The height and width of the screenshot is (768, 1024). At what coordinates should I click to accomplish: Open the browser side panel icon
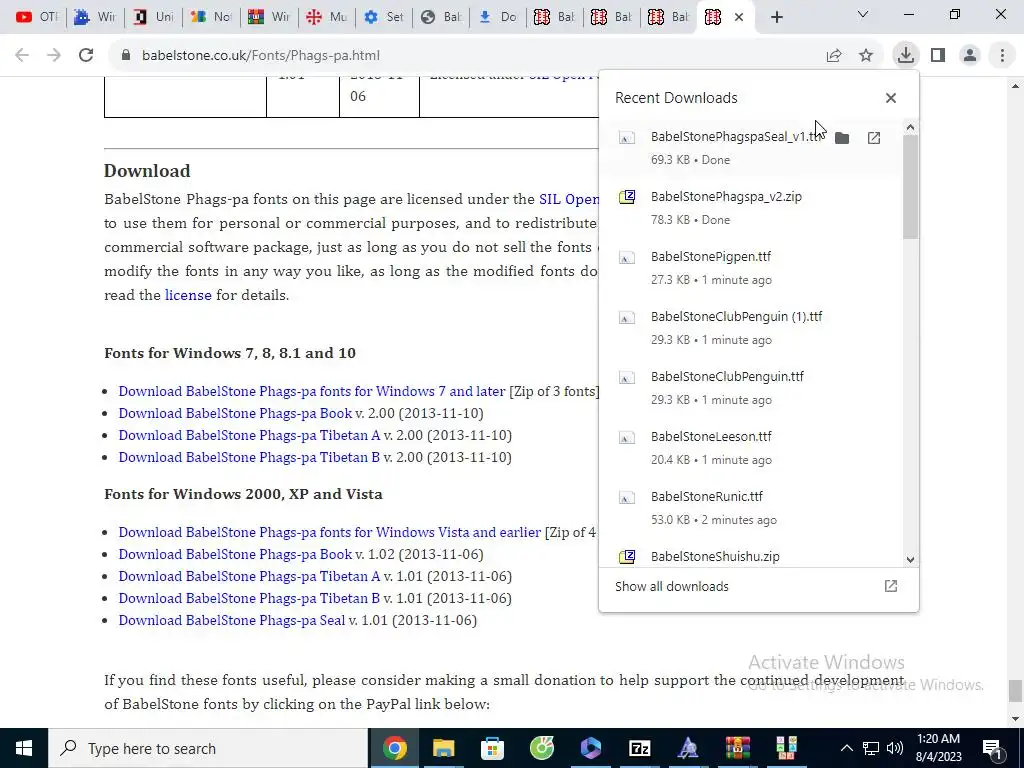pos(938,56)
